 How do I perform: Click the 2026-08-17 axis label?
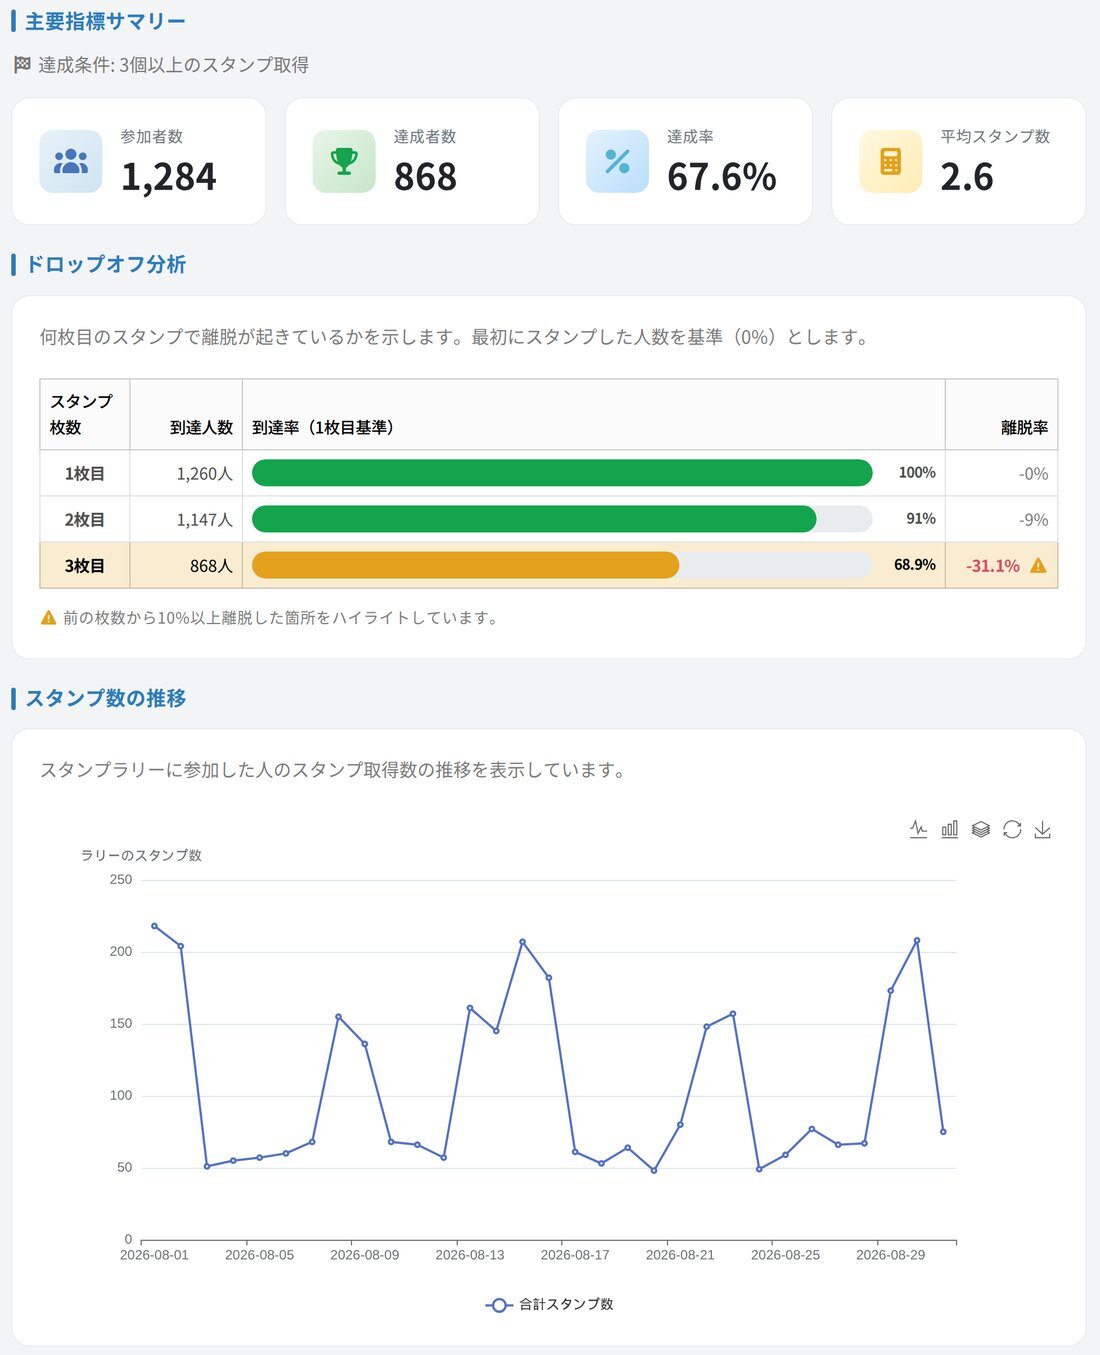click(x=575, y=1255)
